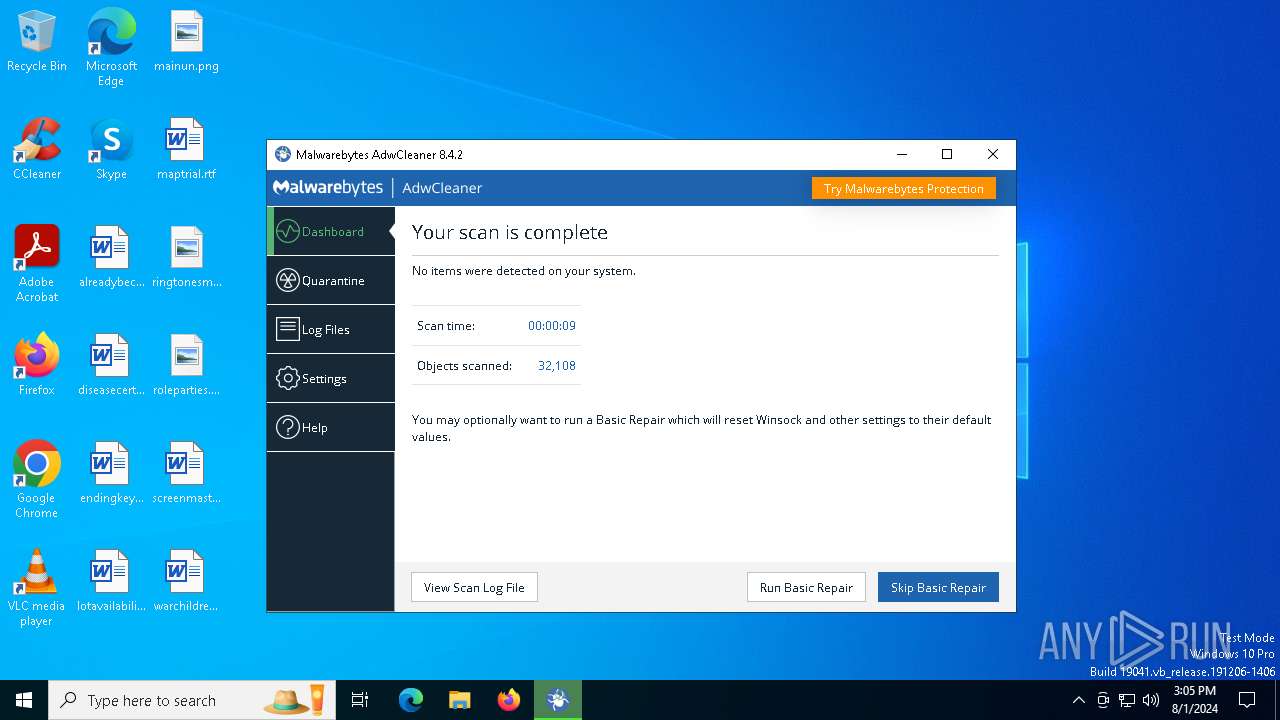The image size is (1280, 720).
Task: Select Microsoft Edge desktop shortcut
Action: point(111,48)
